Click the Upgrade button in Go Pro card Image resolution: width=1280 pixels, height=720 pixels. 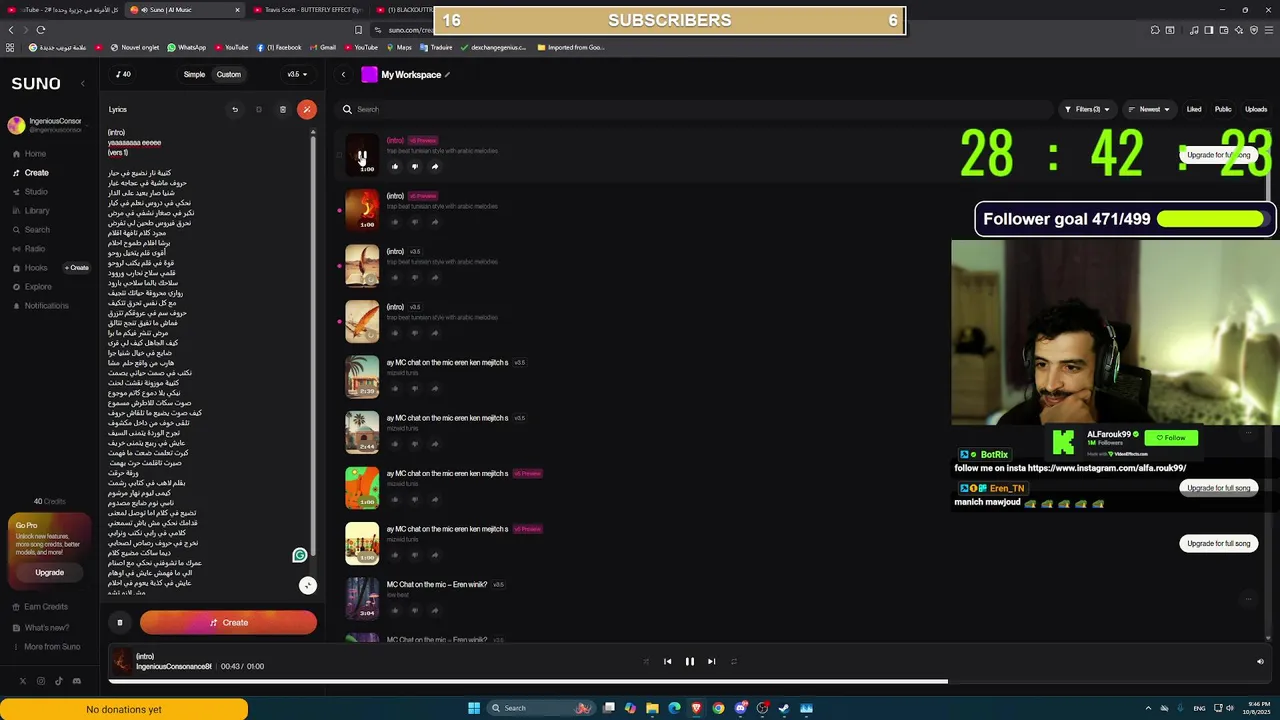point(49,573)
